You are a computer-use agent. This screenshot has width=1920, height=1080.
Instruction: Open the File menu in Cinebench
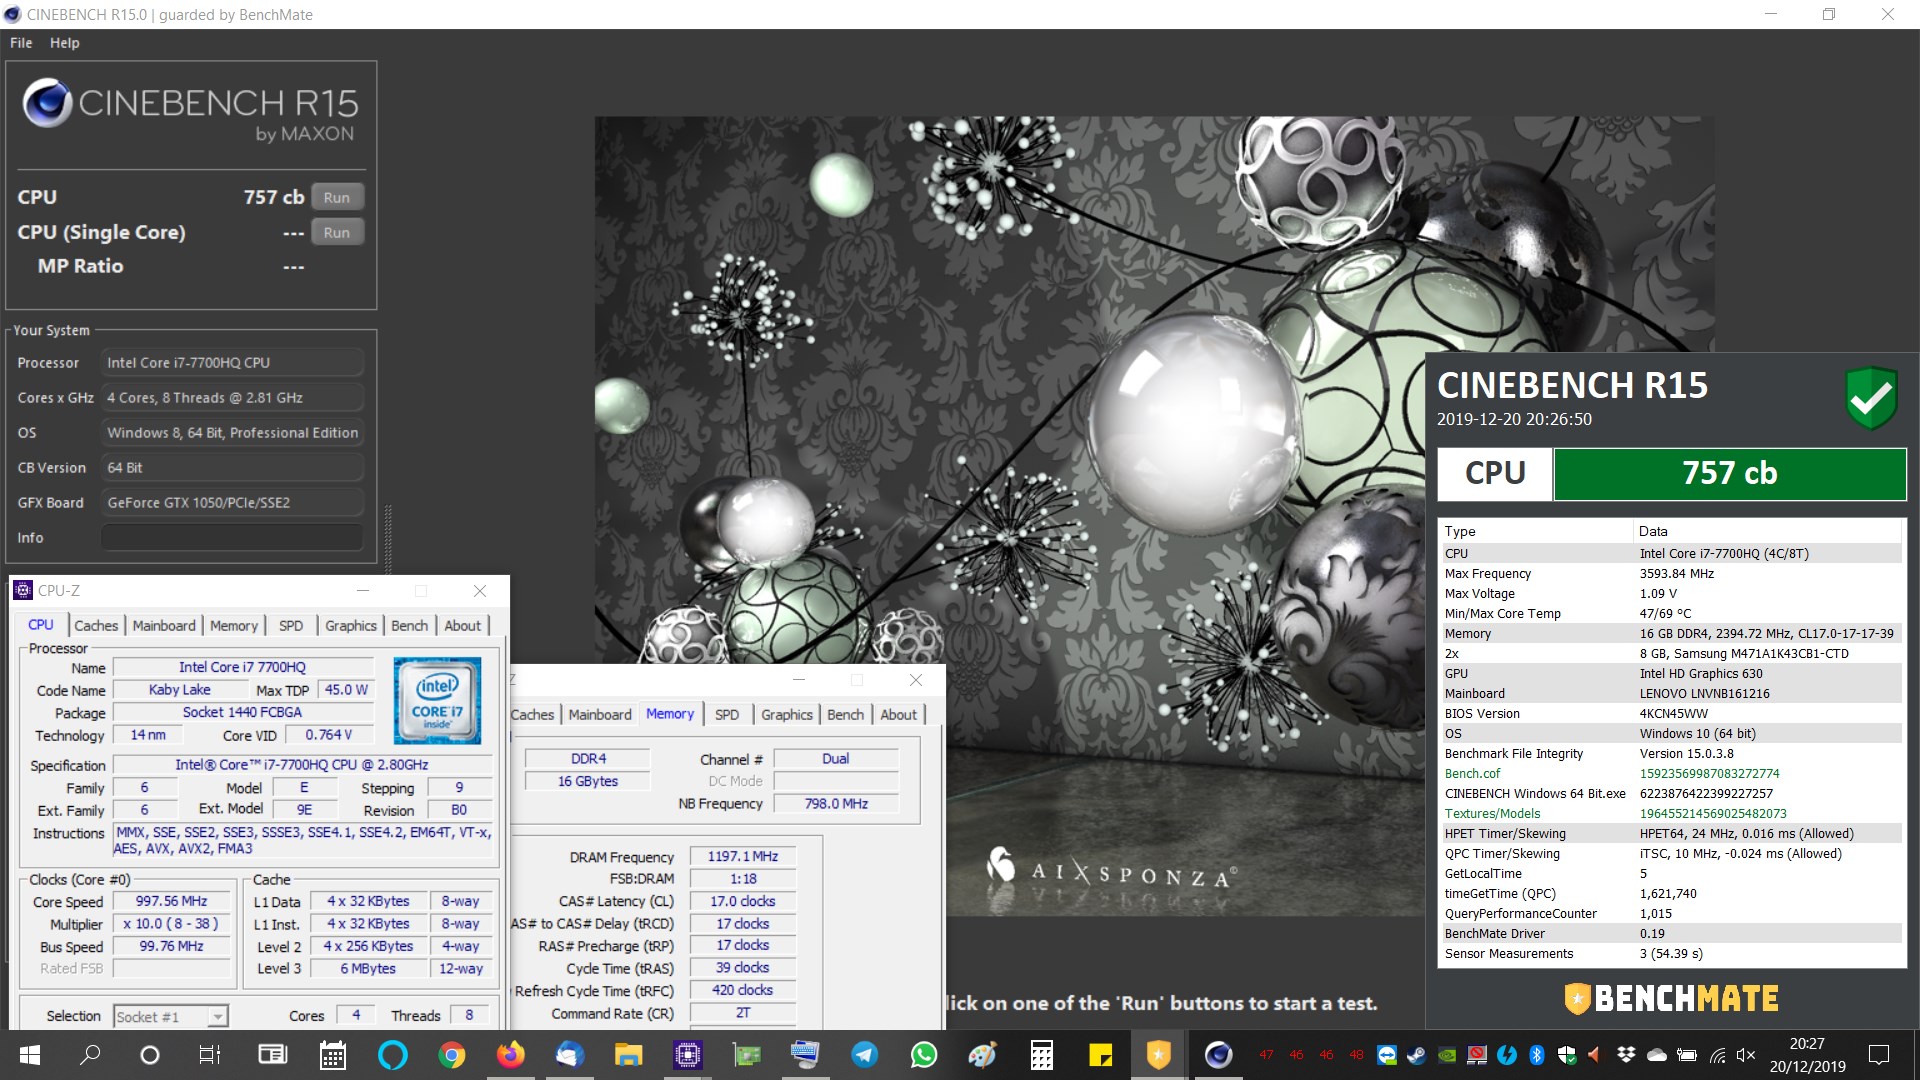pyautogui.click(x=21, y=43)
